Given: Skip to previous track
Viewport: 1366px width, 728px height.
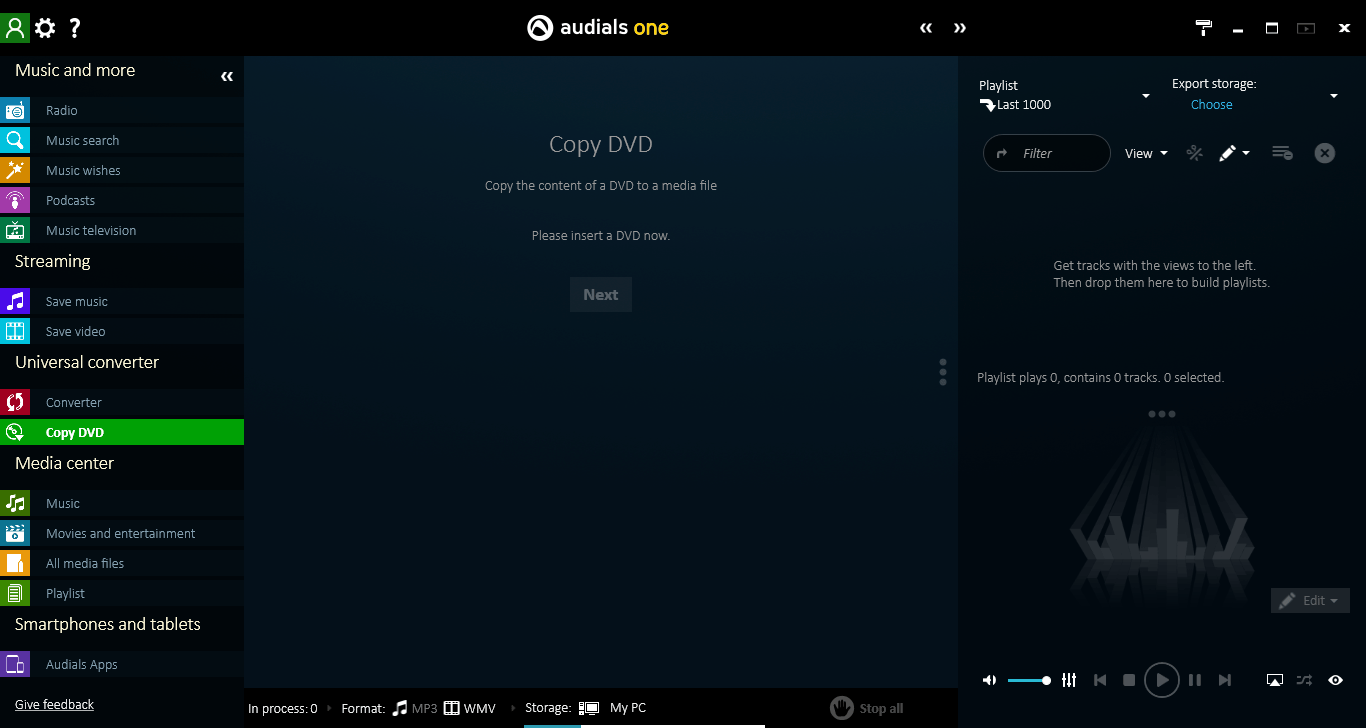Looking at the screenshot, I should pos(1100,680).
